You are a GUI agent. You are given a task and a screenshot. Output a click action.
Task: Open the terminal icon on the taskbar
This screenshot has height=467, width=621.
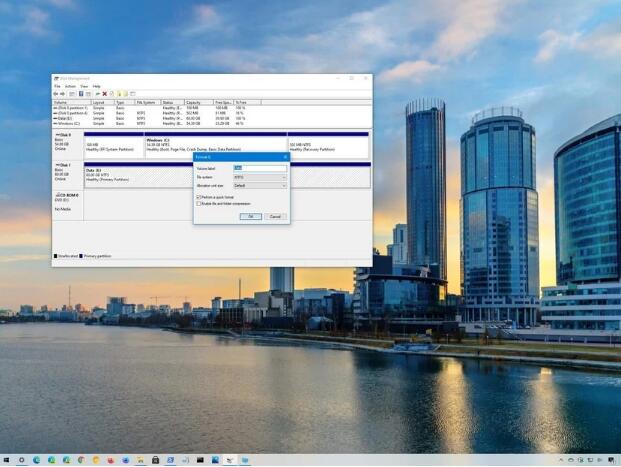[200, 460]
